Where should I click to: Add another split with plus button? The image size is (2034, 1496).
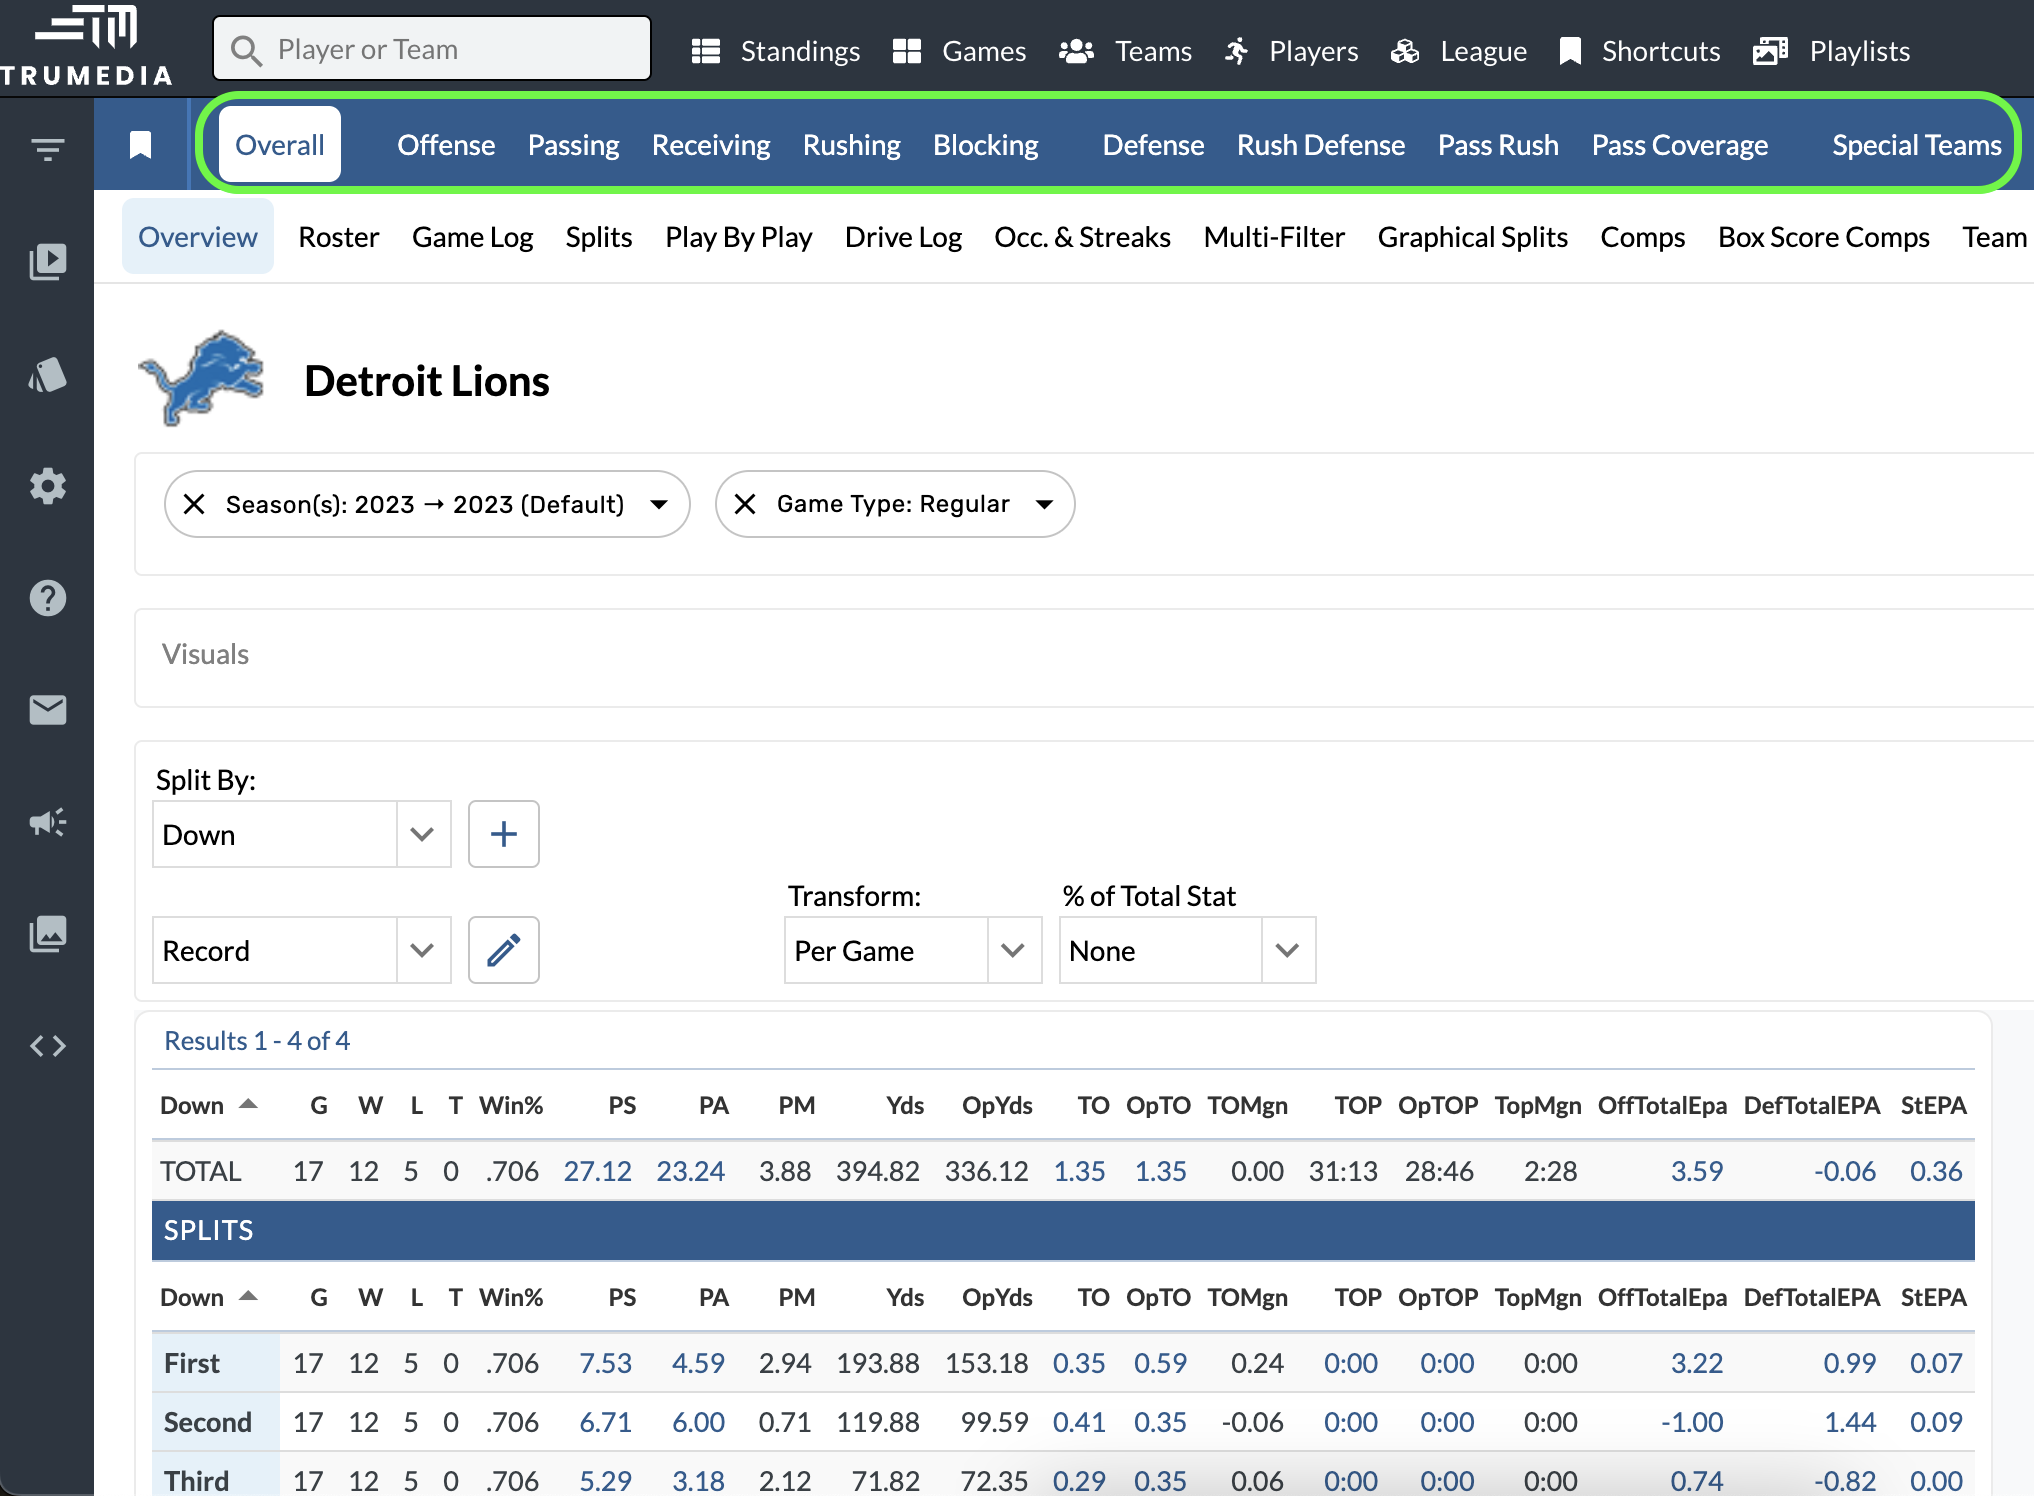click(503, 834)
